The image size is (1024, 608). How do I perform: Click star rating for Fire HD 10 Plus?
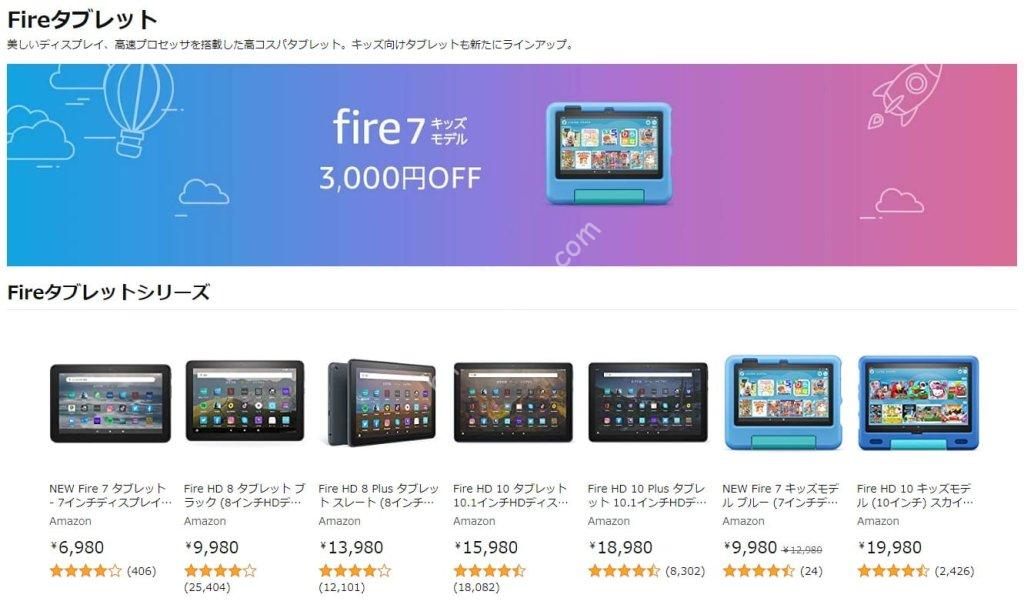tap(624, 571)
